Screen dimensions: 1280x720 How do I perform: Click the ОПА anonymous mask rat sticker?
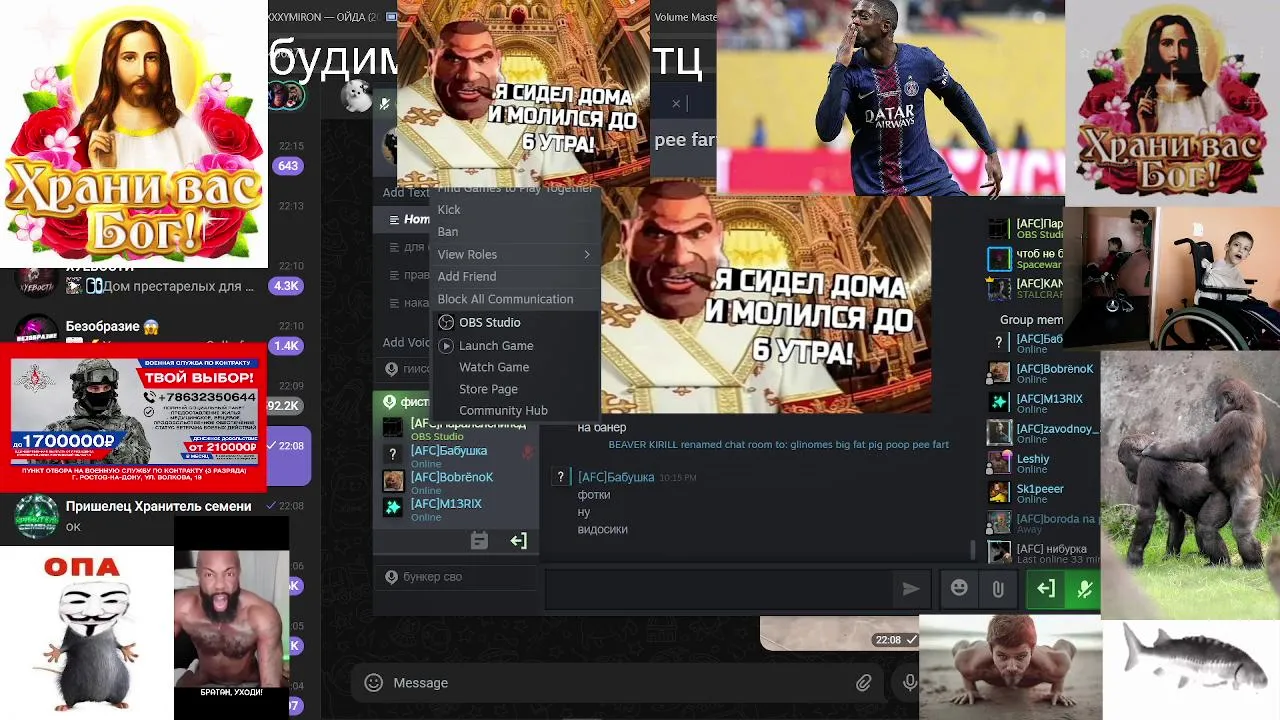[x=86, y=632]
